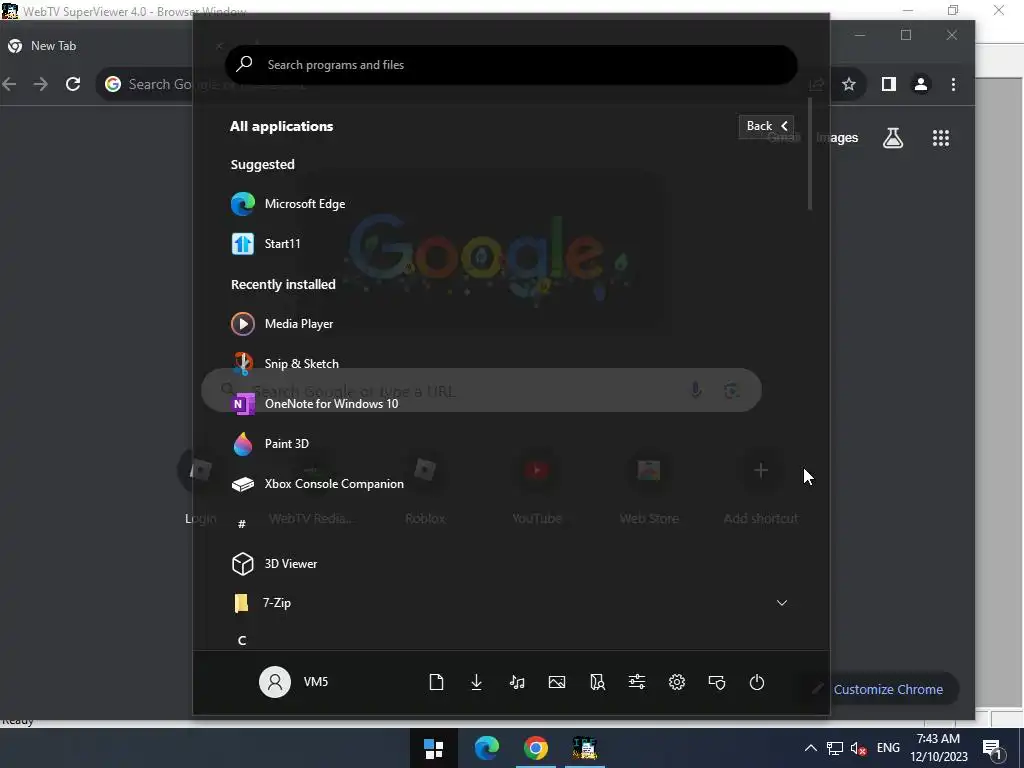Screen dimensions: 1024x768
Task: Toggle Chrome side panel icon
Action: coord(889,84)
